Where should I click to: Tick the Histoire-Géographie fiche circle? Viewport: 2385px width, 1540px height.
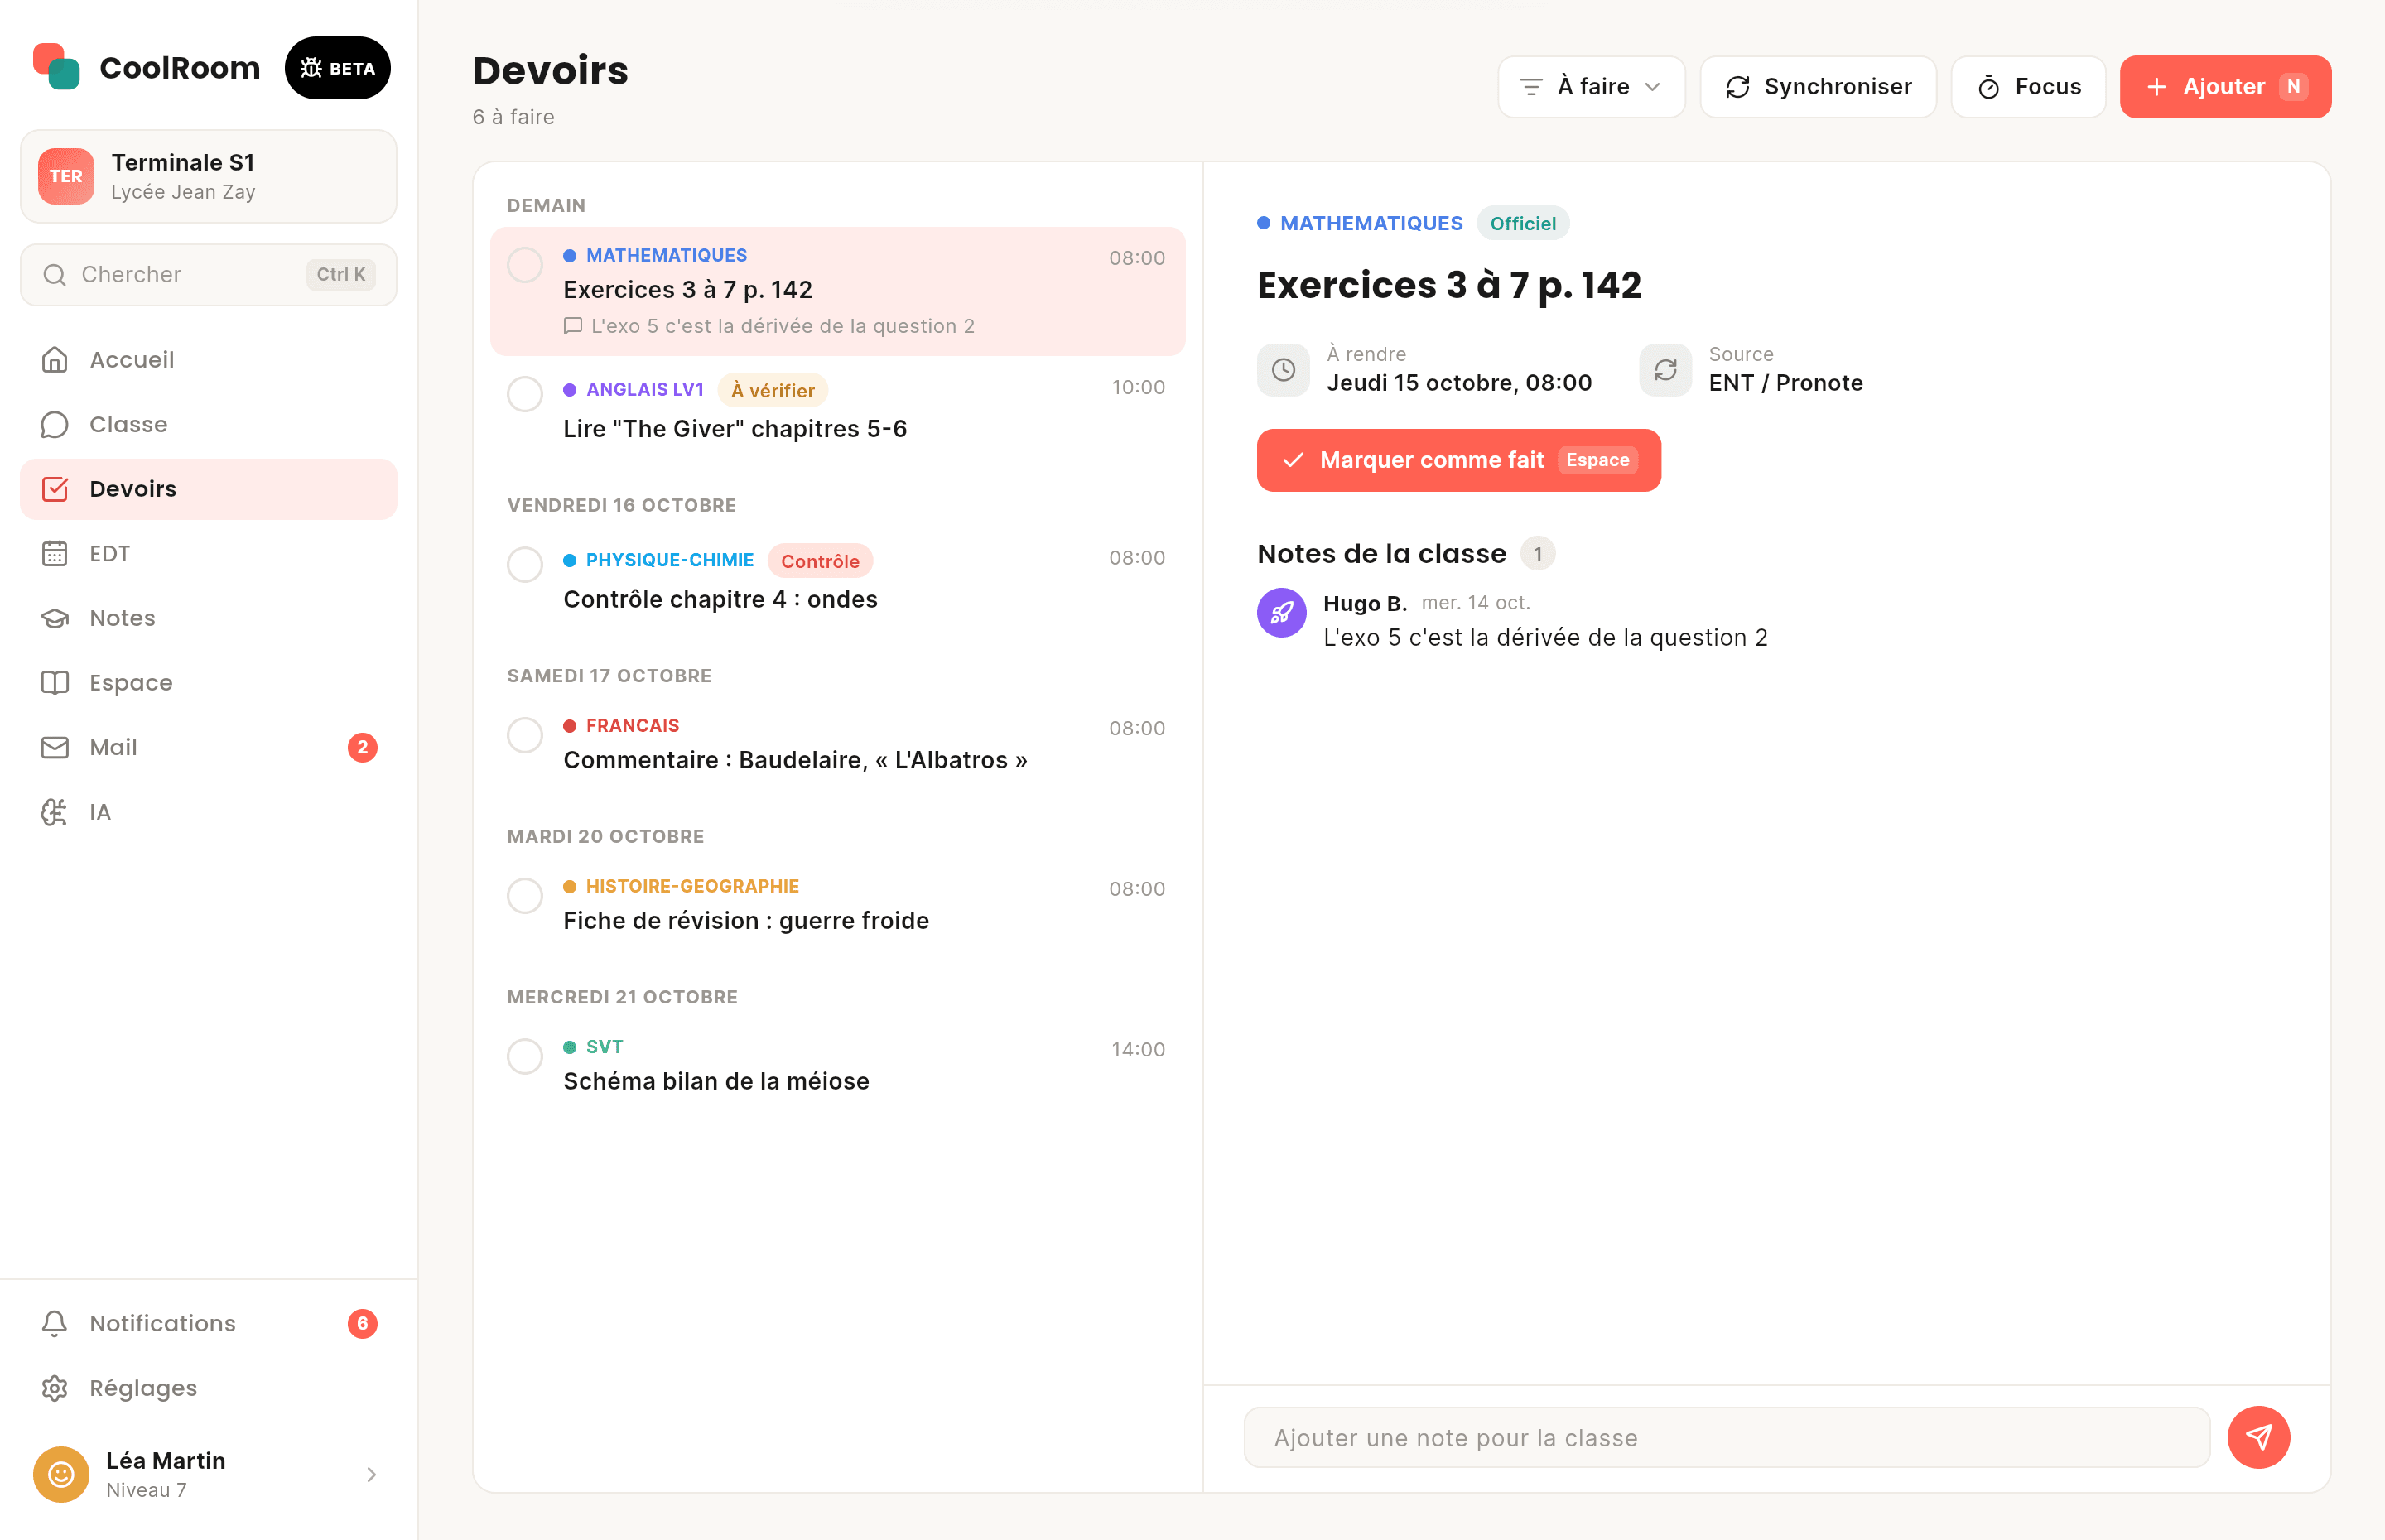coord(525,896)
